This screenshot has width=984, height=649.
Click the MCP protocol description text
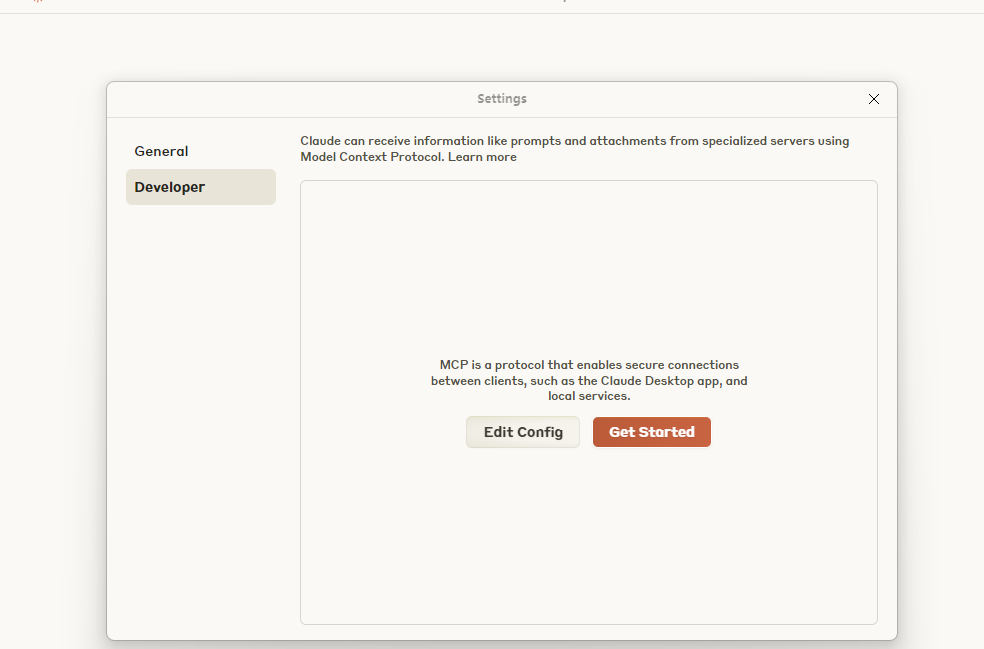pyautogui.click(x=589, y=380)
